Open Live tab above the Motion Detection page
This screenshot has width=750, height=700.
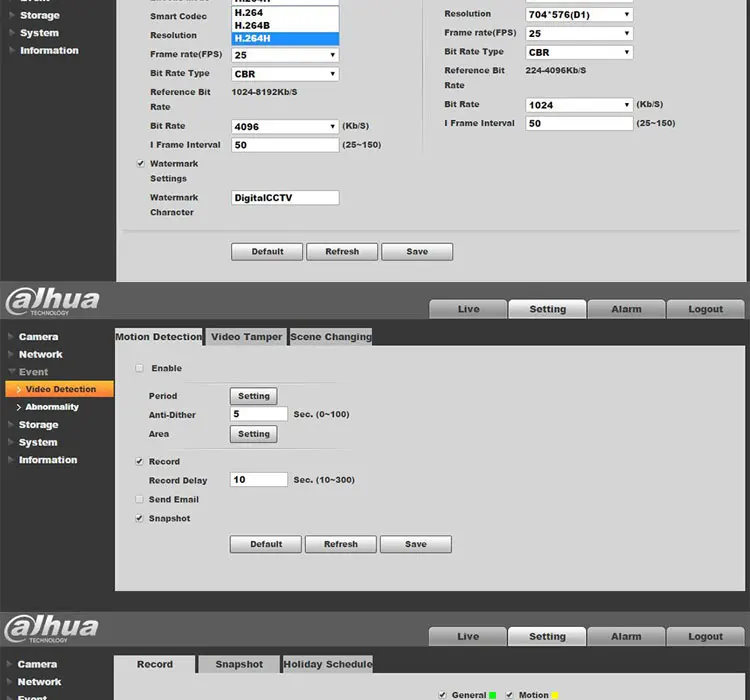468,309
